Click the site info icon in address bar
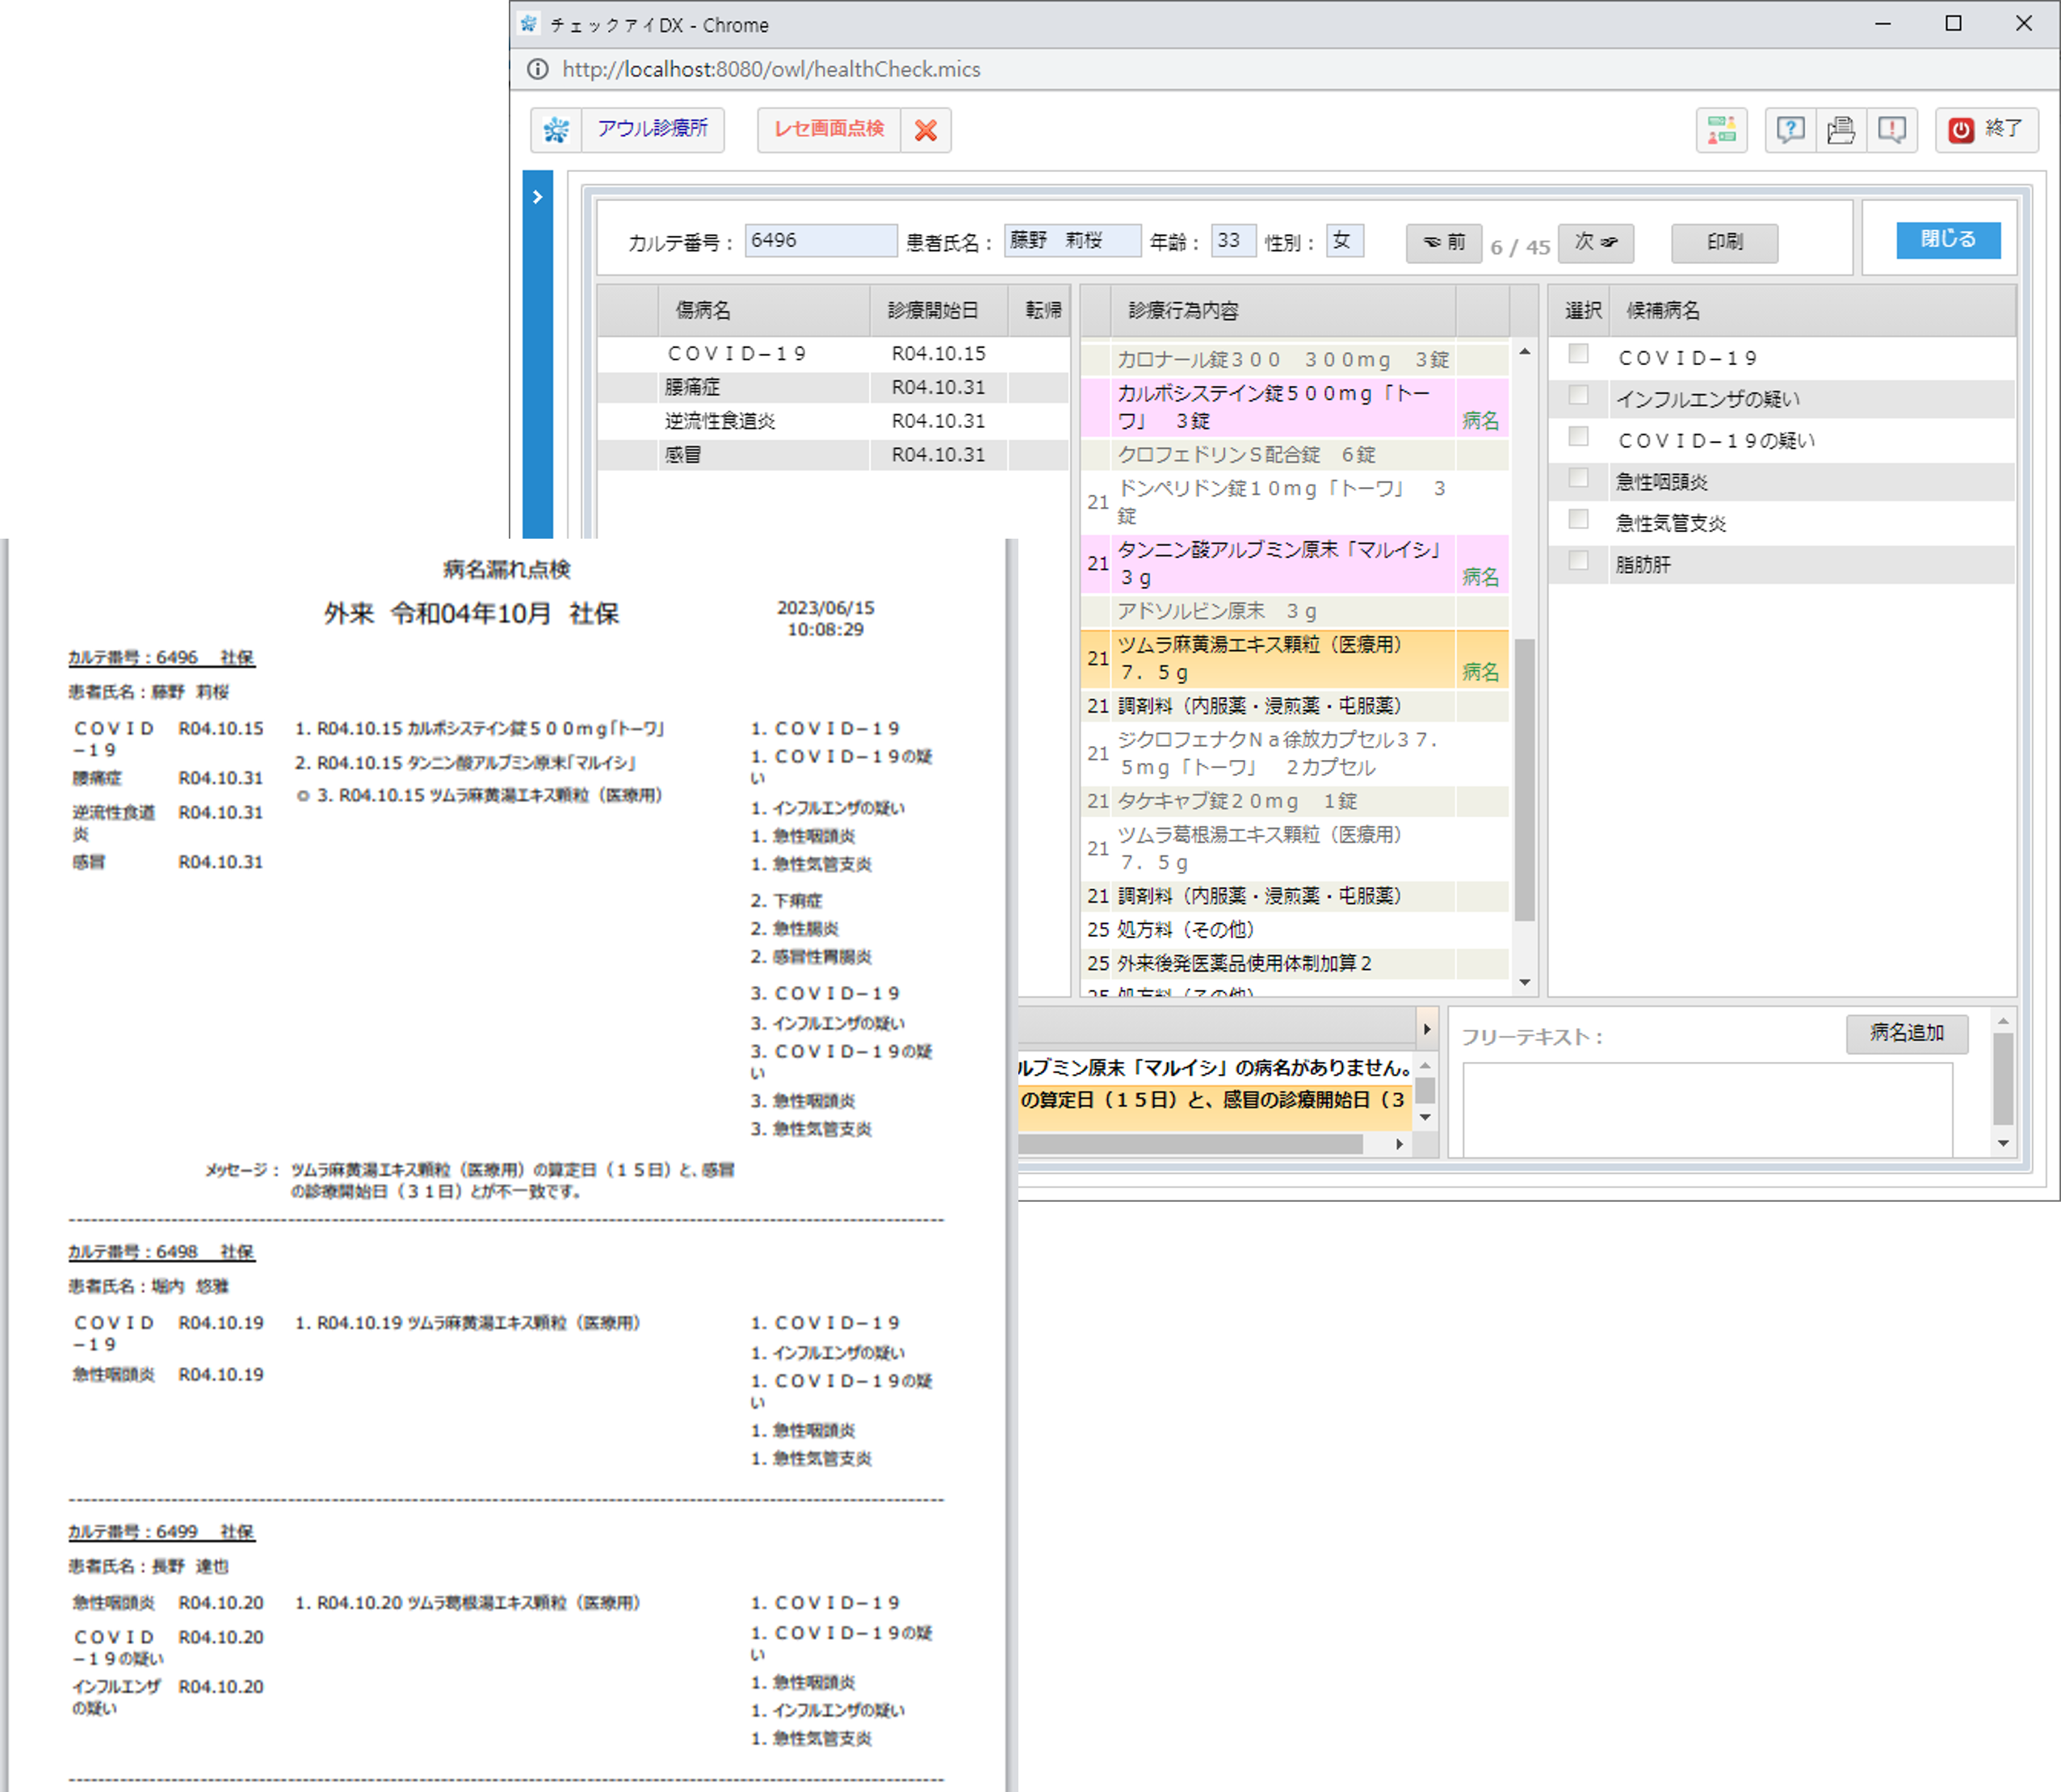The height and width of the screenshot is (1792, 2061). pyautogui.click(x=537, y=69)
